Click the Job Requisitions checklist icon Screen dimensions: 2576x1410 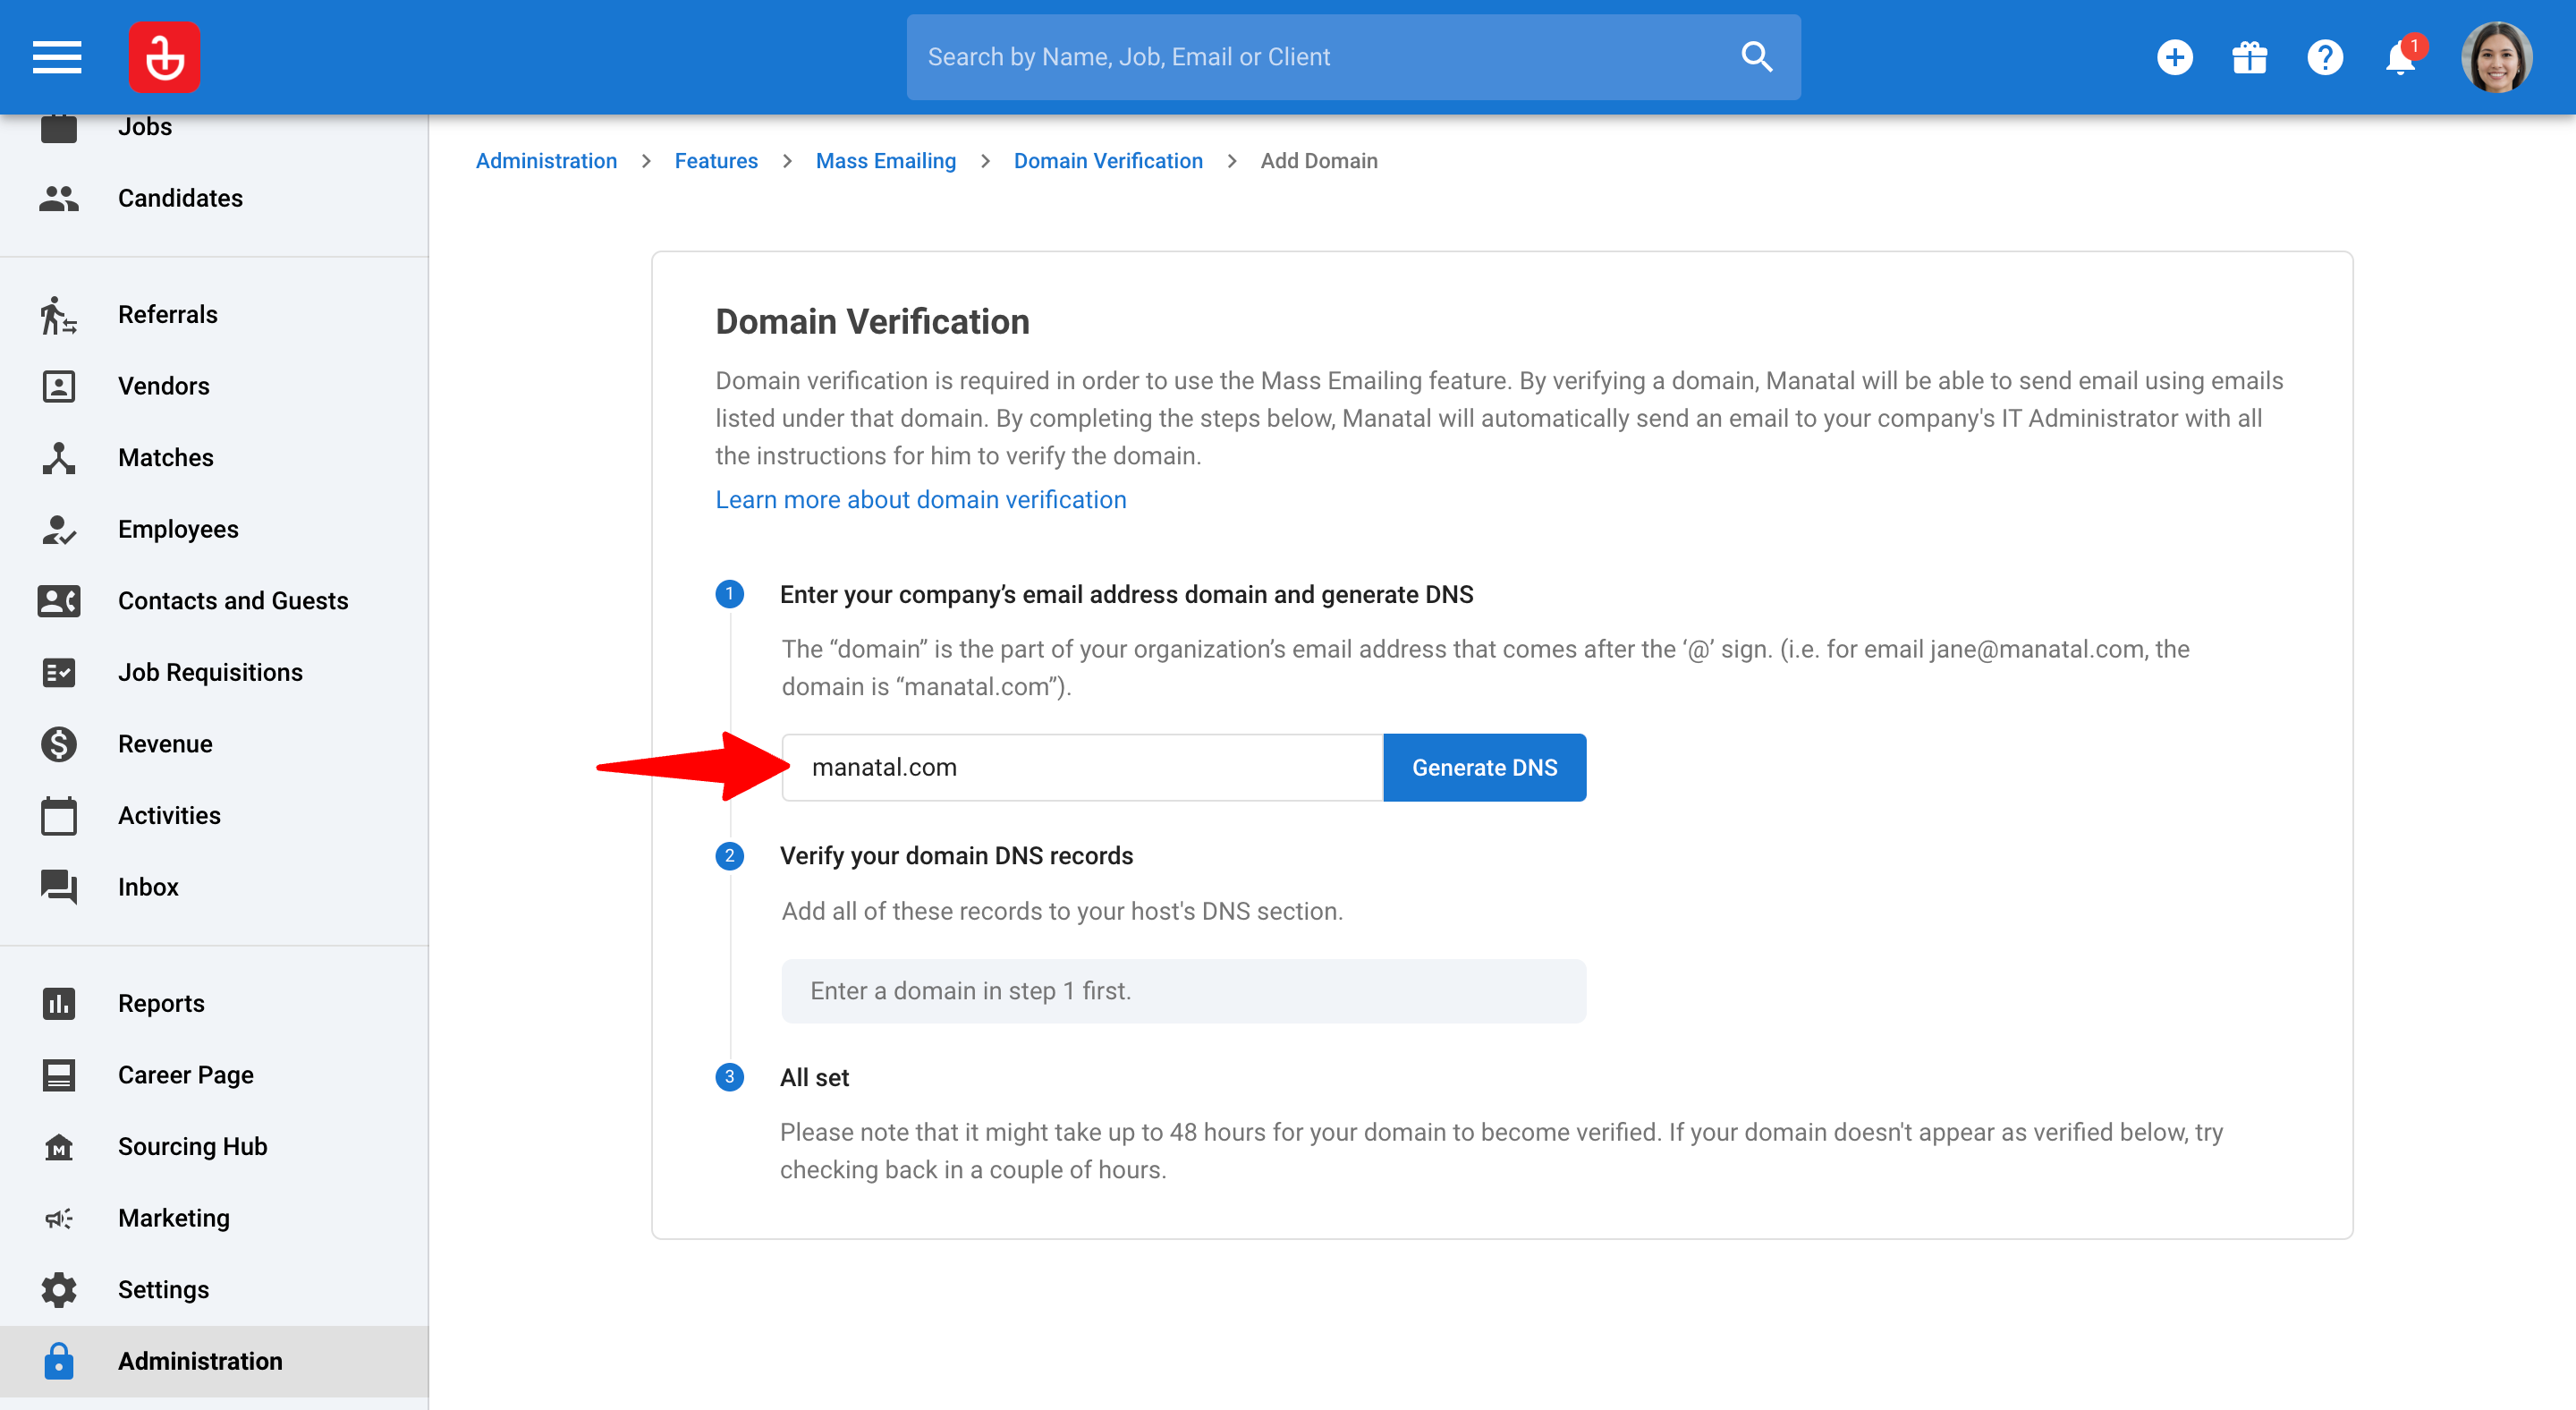[x=59, y=672]
